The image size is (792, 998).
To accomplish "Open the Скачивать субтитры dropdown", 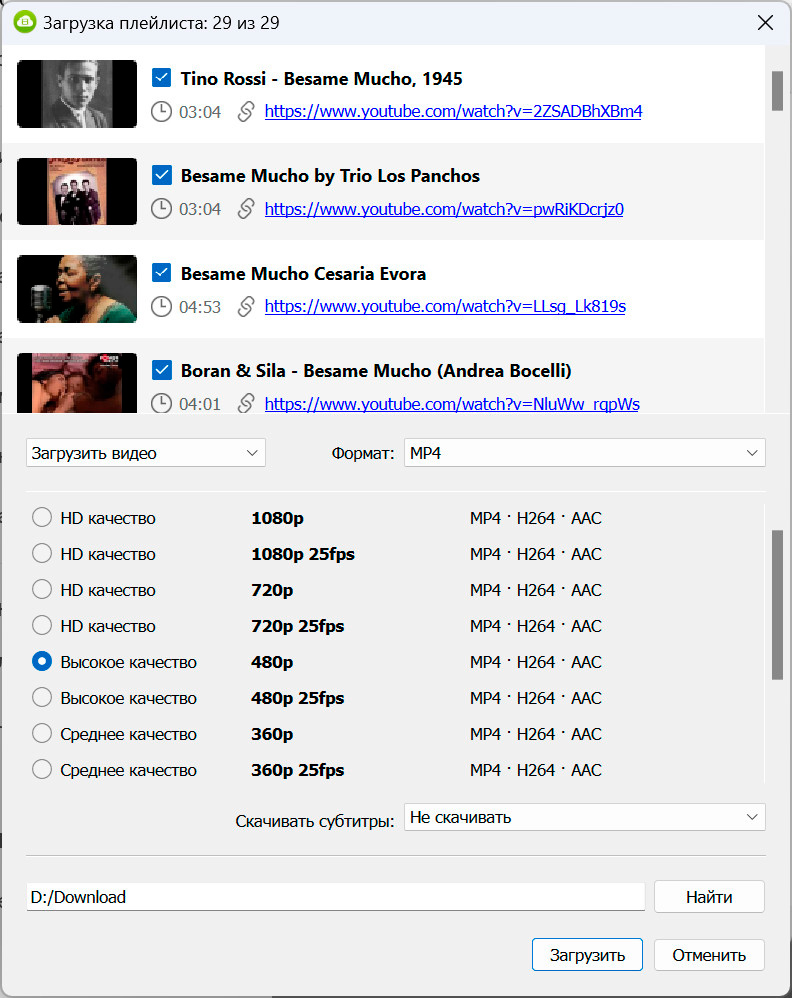I will (584, 817).
